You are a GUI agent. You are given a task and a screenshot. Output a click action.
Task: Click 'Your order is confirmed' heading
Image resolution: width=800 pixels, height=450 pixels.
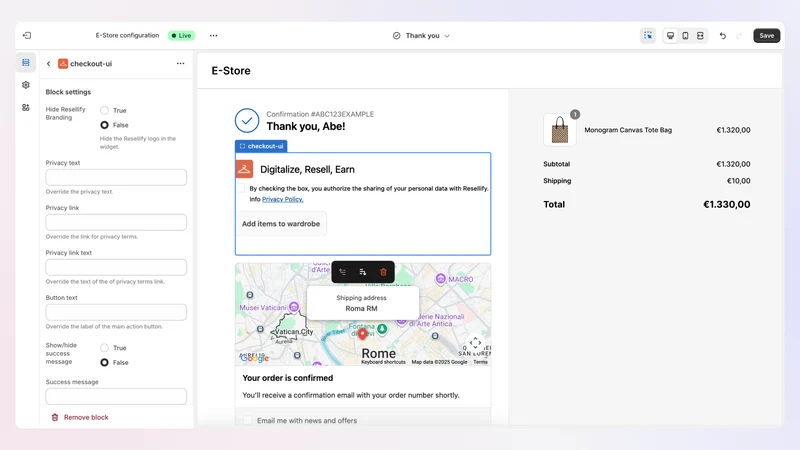[x=288, y=378]
